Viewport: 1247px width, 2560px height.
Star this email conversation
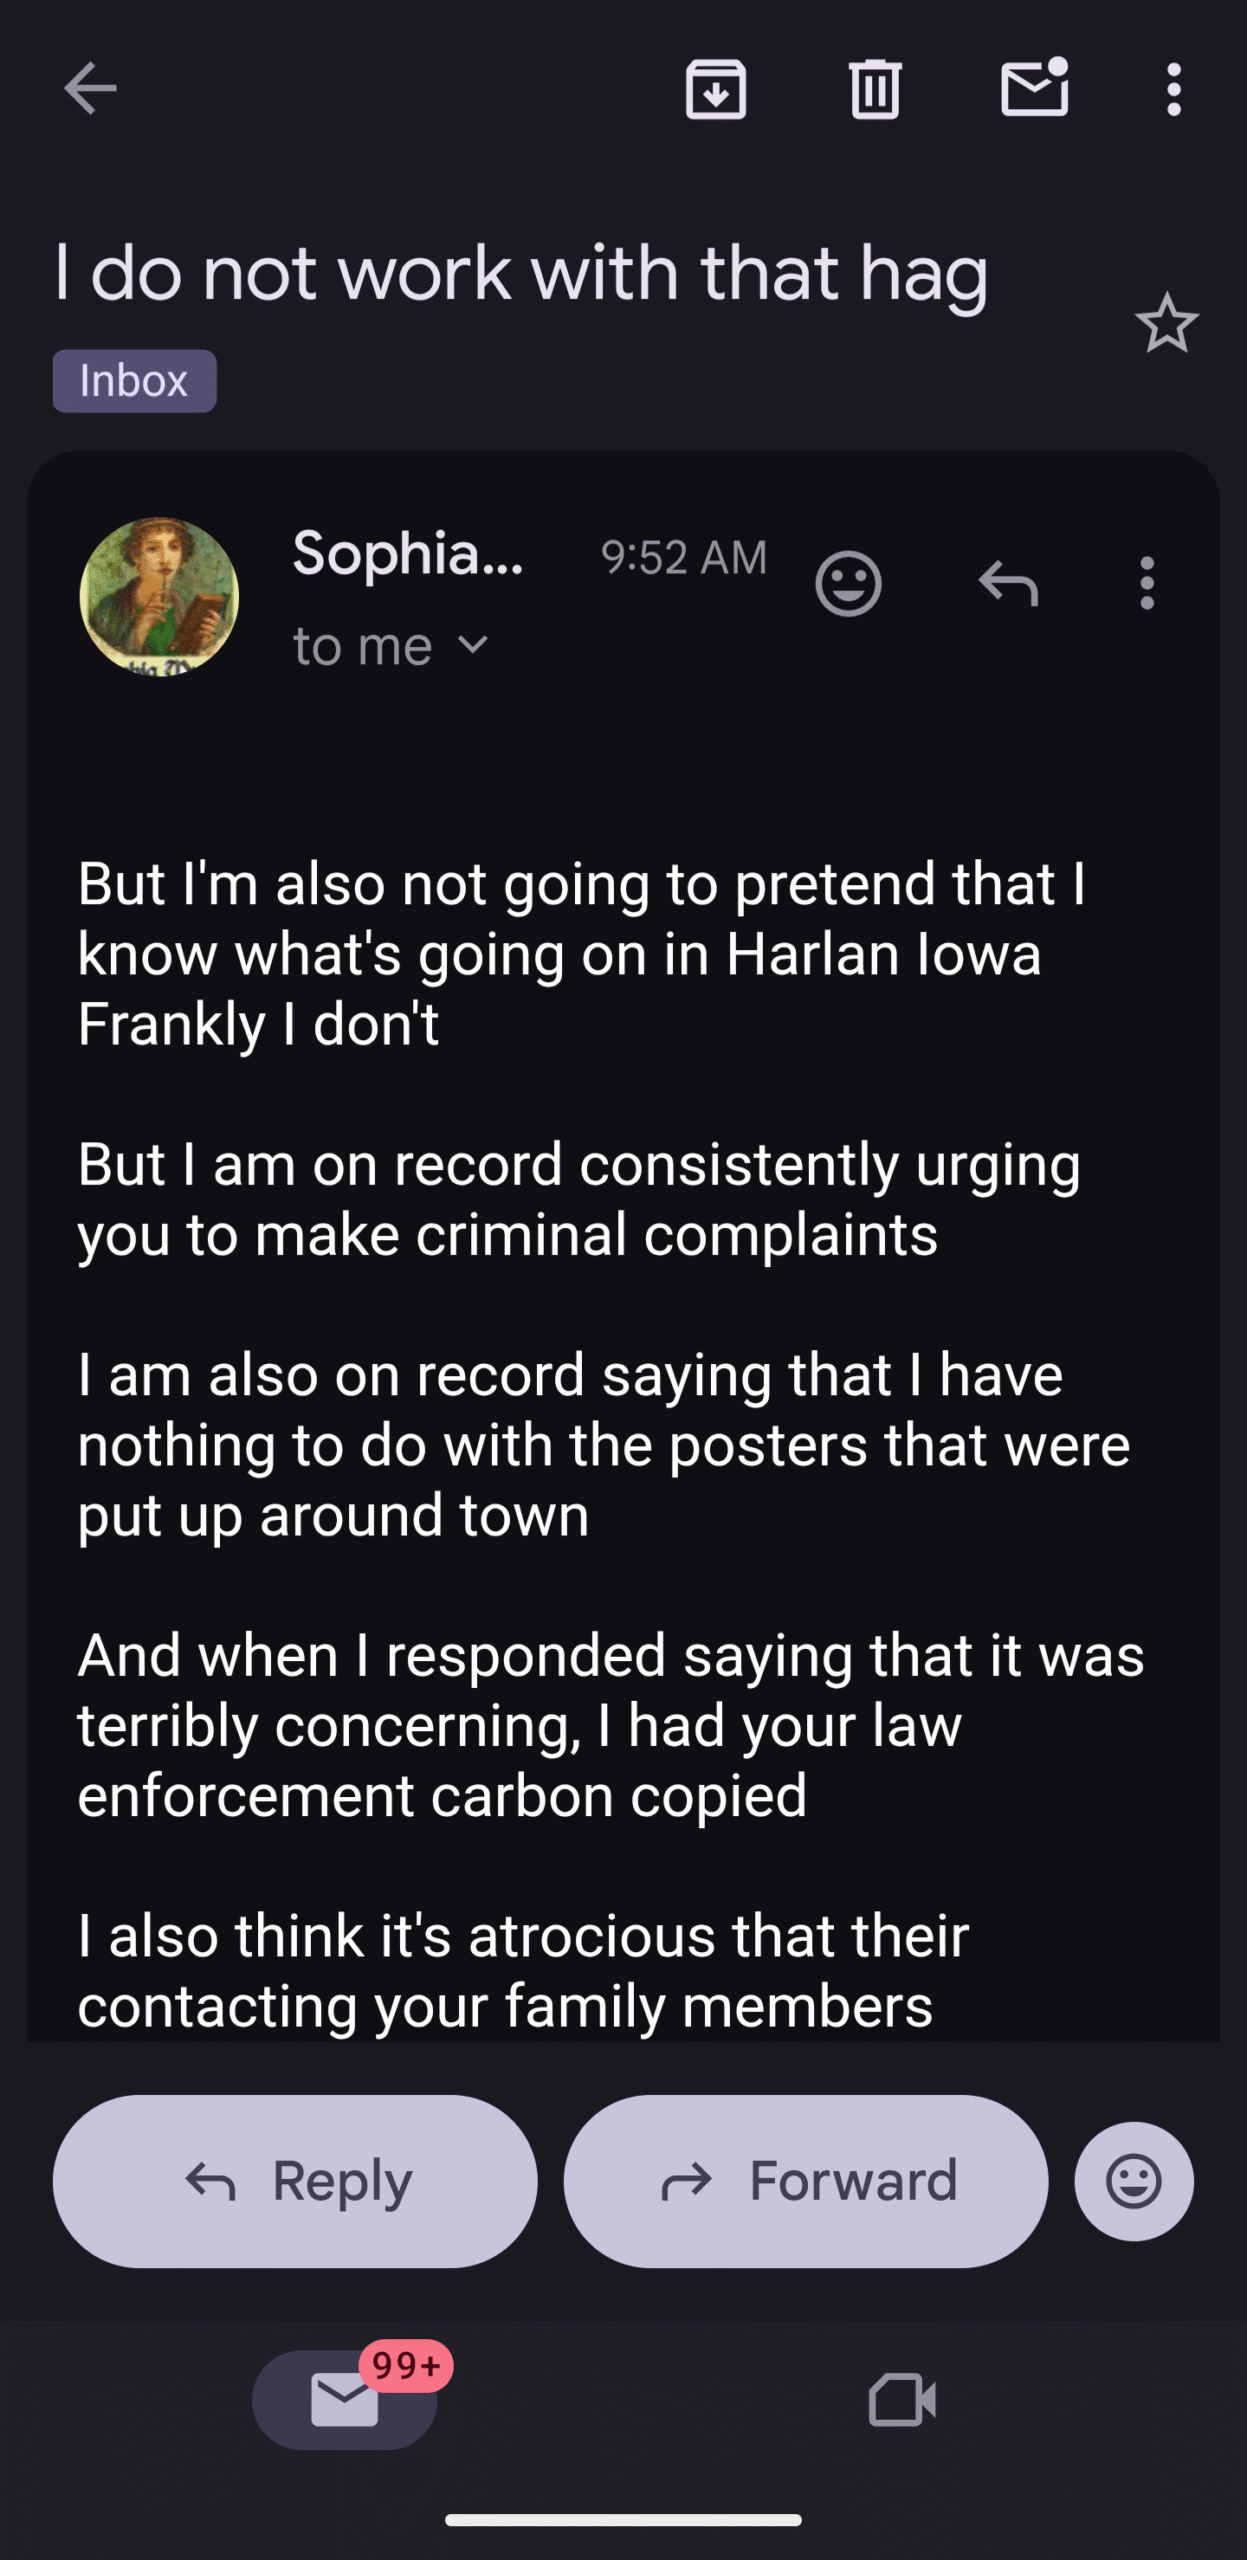(x=1166, y=323)
